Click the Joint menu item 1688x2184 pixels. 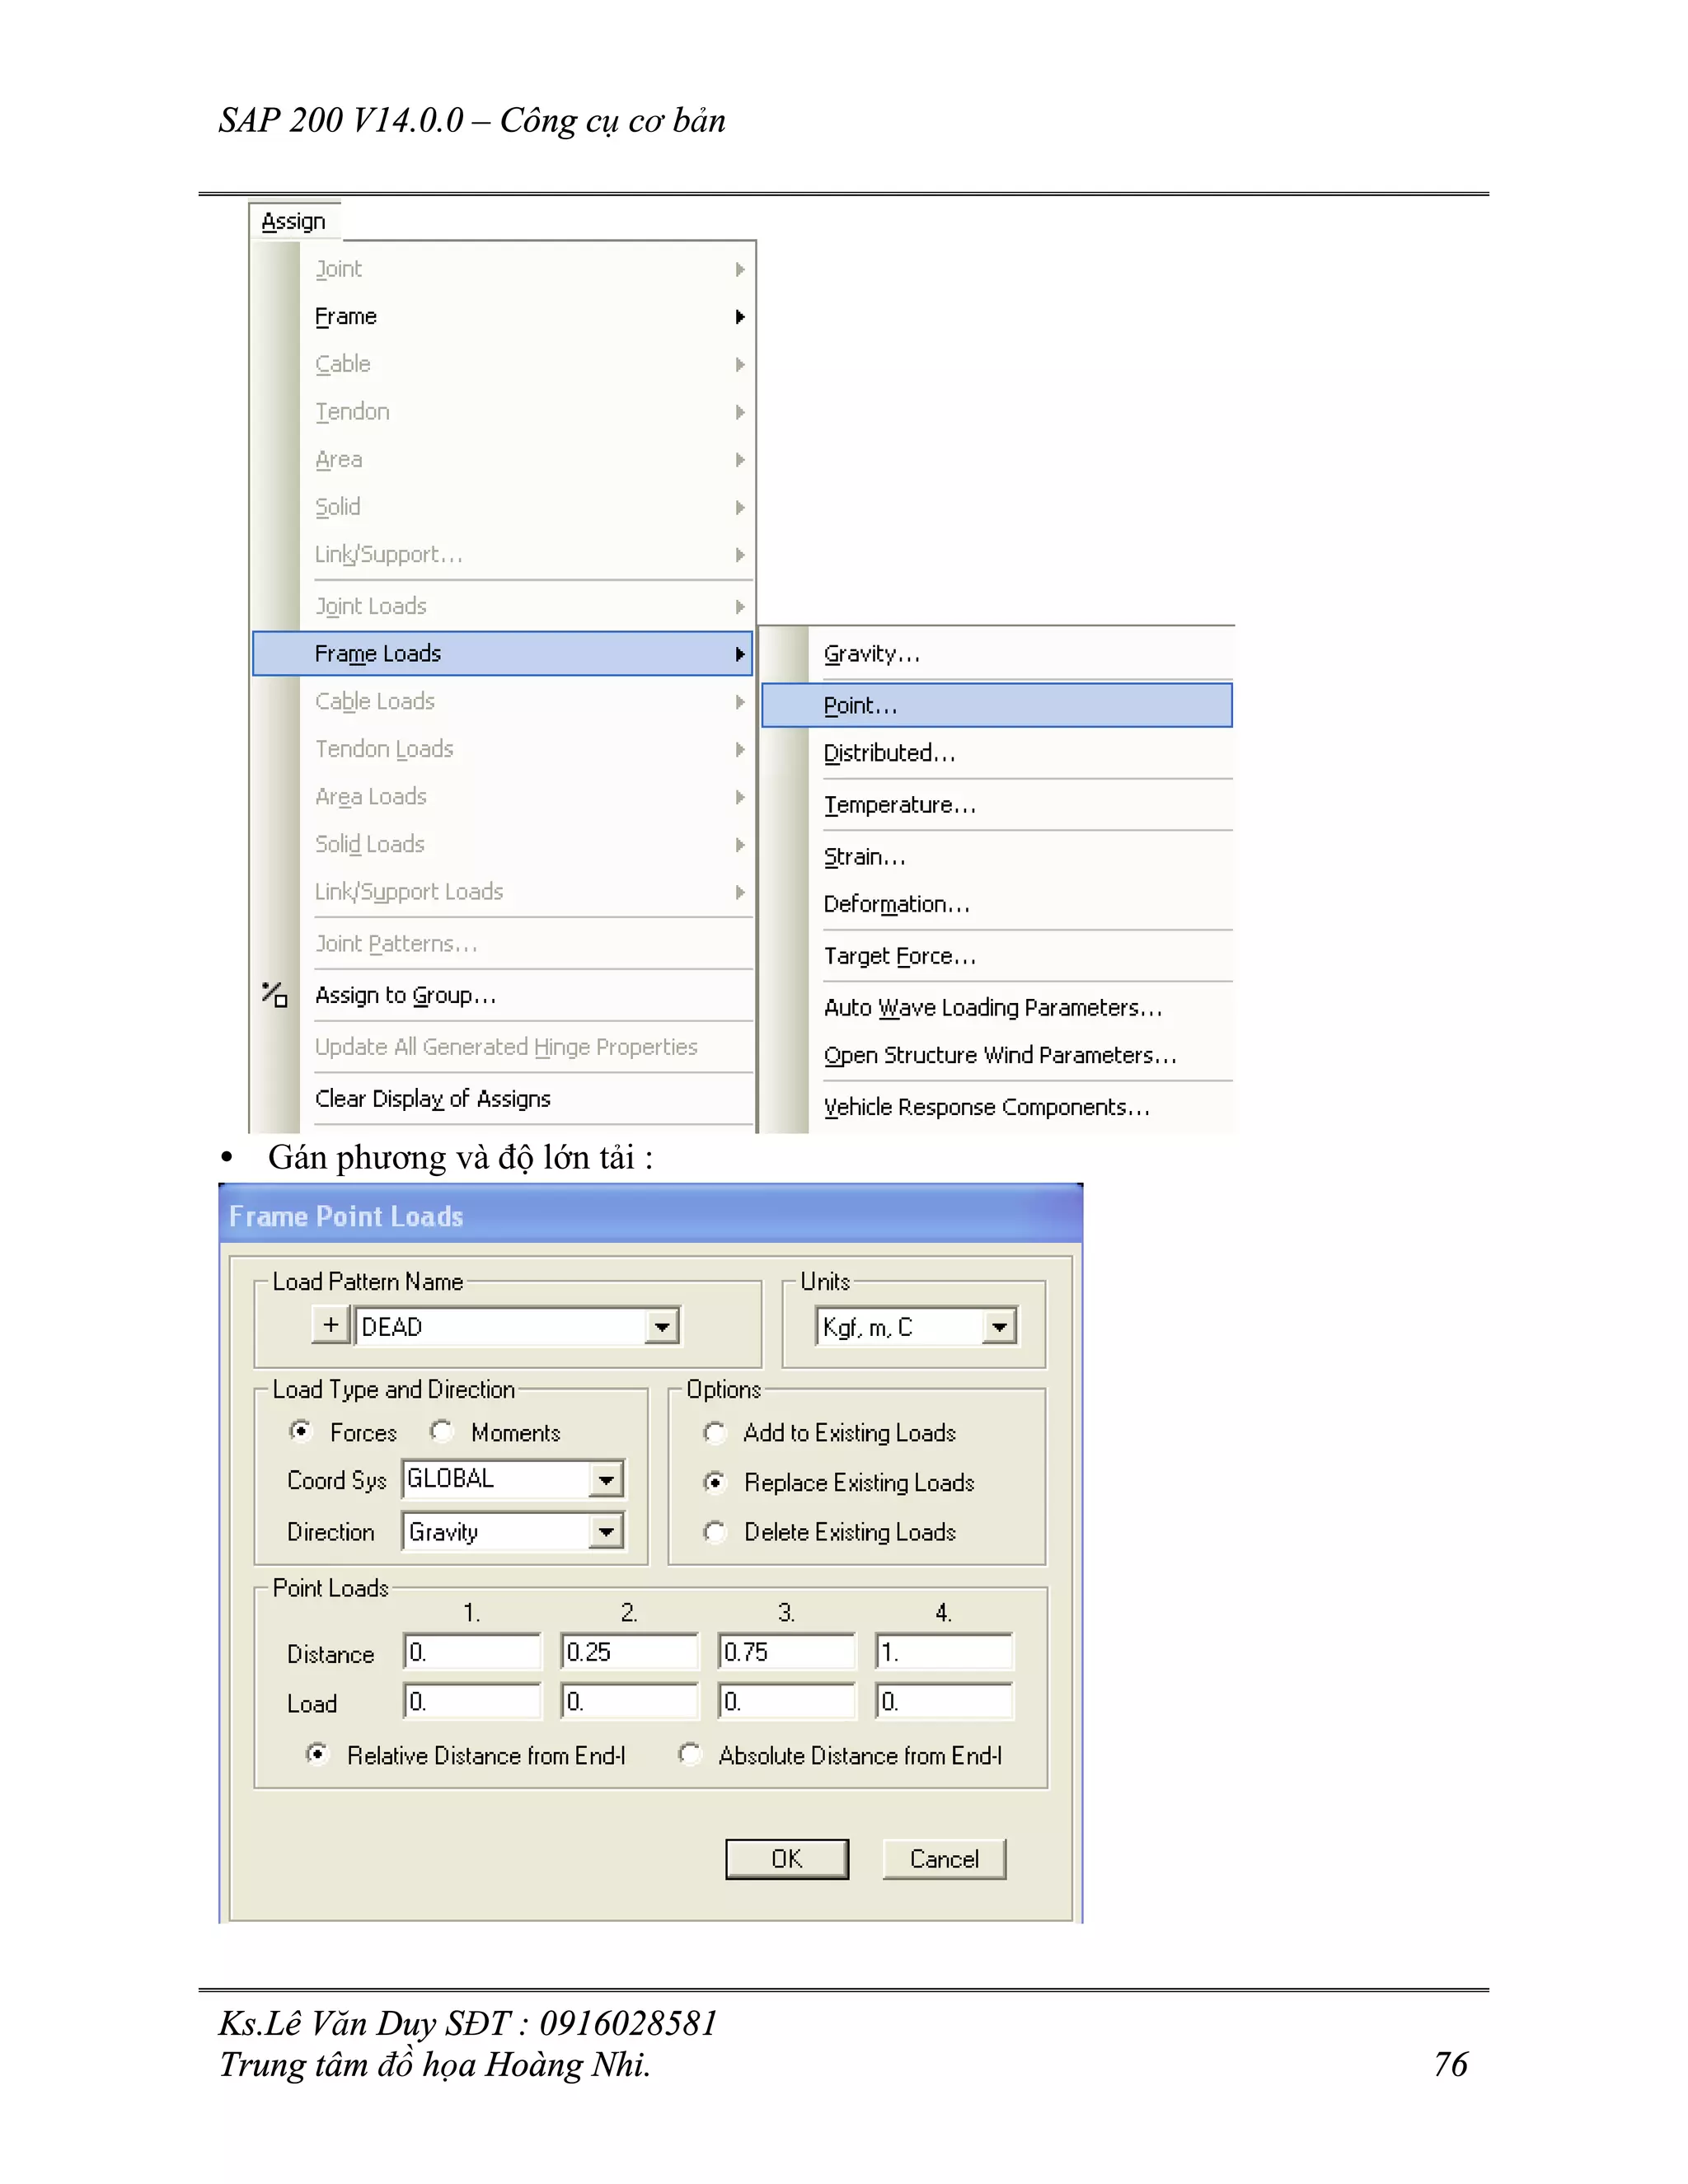click(503, 269)
